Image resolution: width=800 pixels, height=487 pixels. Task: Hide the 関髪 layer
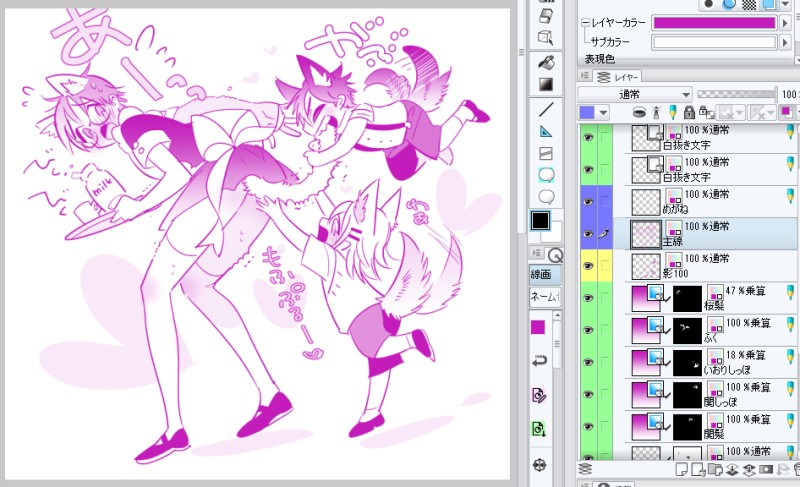(x=588, y=426)
